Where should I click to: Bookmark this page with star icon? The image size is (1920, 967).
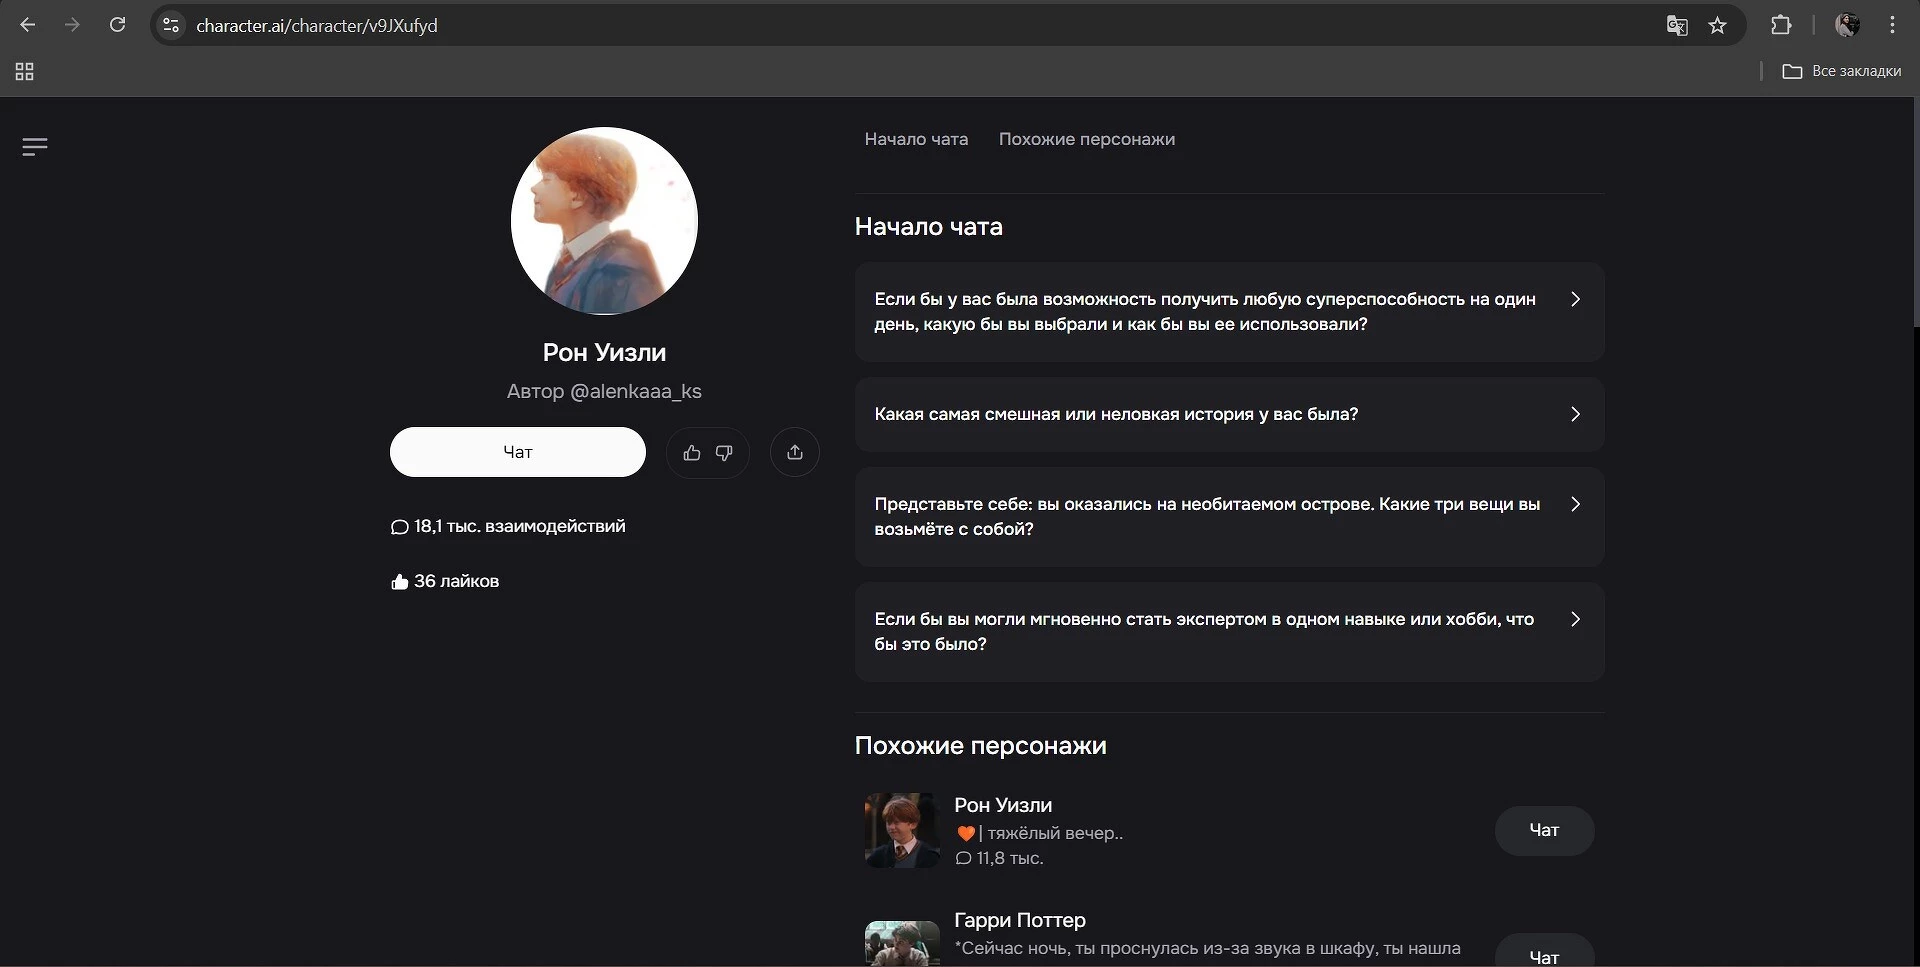1718,26
